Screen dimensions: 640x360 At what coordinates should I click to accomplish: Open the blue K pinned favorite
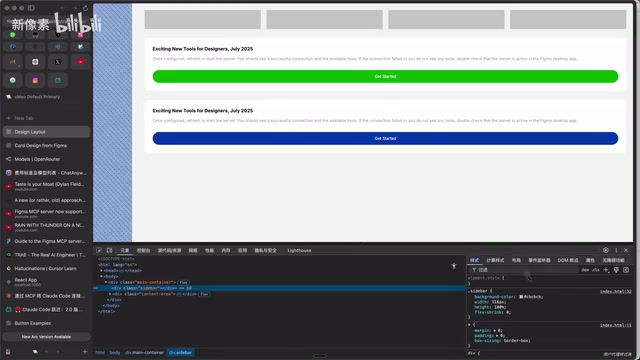pyautogui.click(x=80, y=47)
